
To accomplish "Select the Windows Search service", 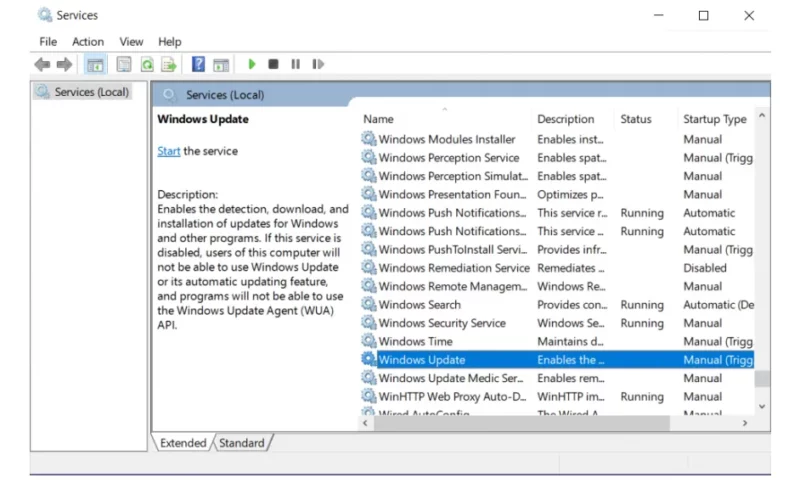I will point(419,305).
